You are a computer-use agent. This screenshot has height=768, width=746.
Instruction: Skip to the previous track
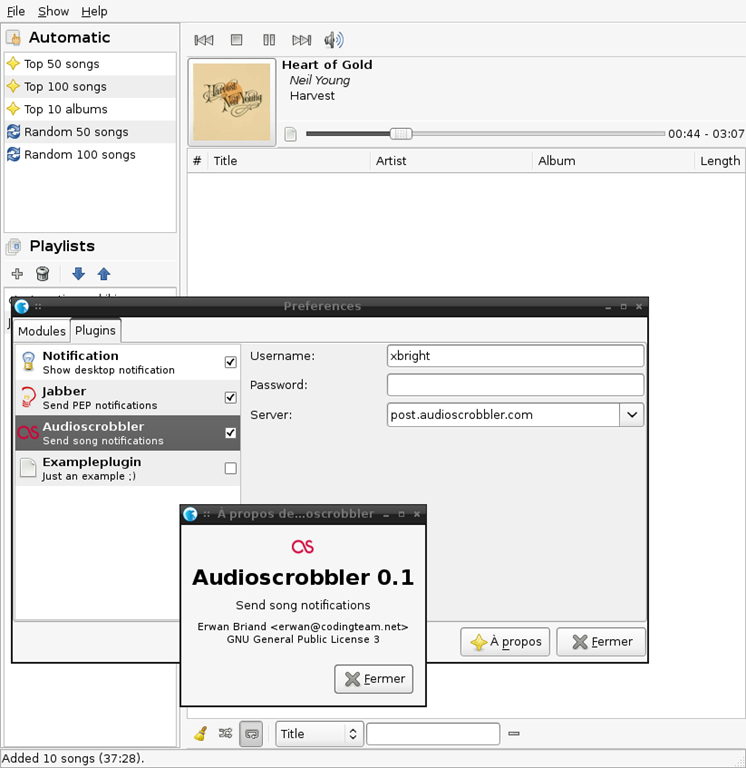[x=204, y=40]
